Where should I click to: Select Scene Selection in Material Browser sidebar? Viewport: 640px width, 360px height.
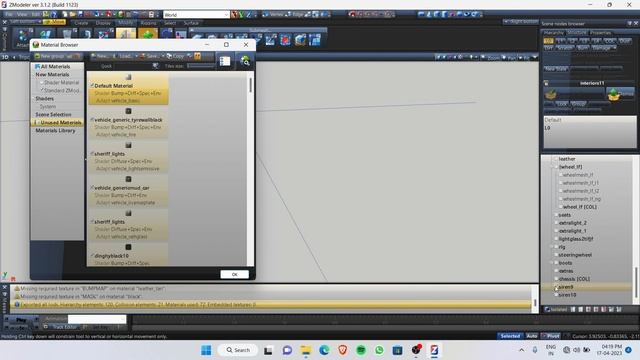[53, 115]
